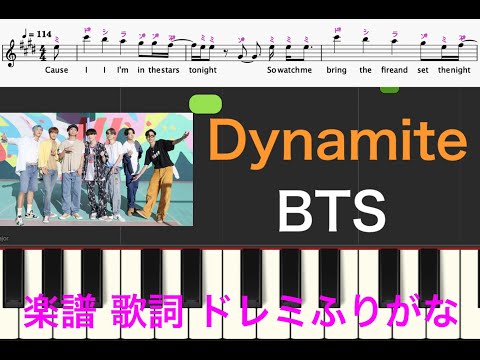Open the BTS group photo
Image resolution: width=480 pixels, height=360 pixels.
[96, 169]
